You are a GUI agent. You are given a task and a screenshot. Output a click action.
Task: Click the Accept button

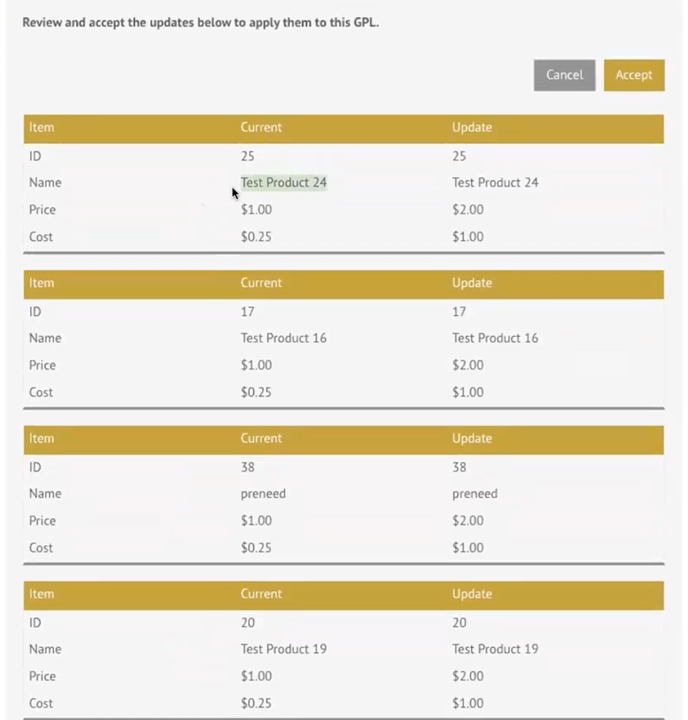(x=634, y=75)
